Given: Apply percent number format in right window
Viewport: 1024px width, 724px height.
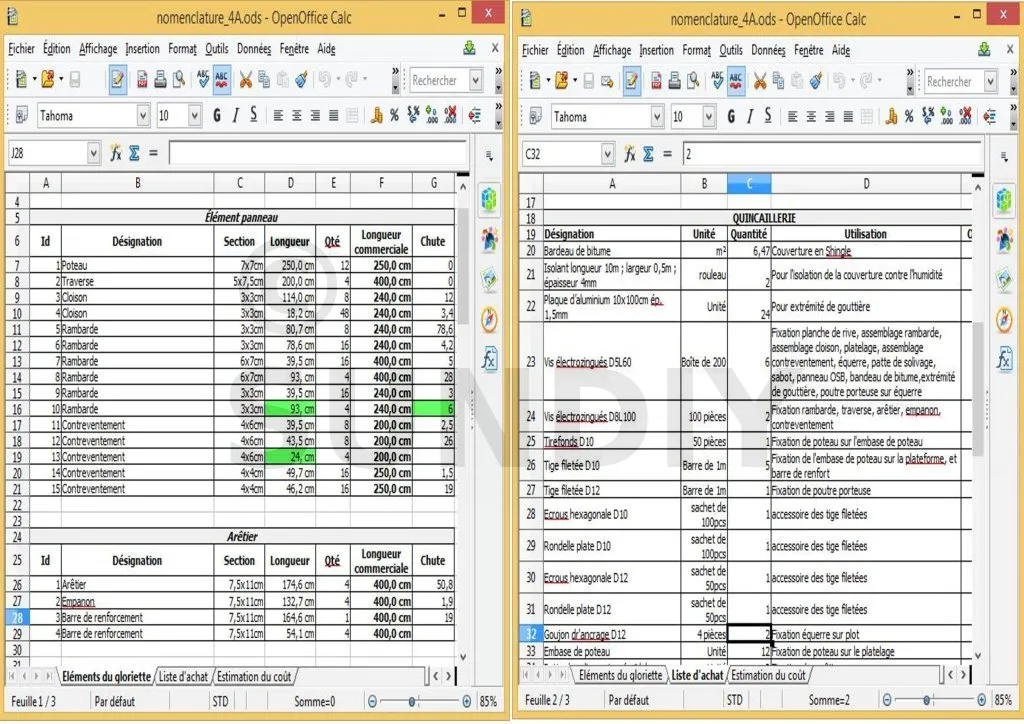Looking at the screenshot, I should pos(908,117).
